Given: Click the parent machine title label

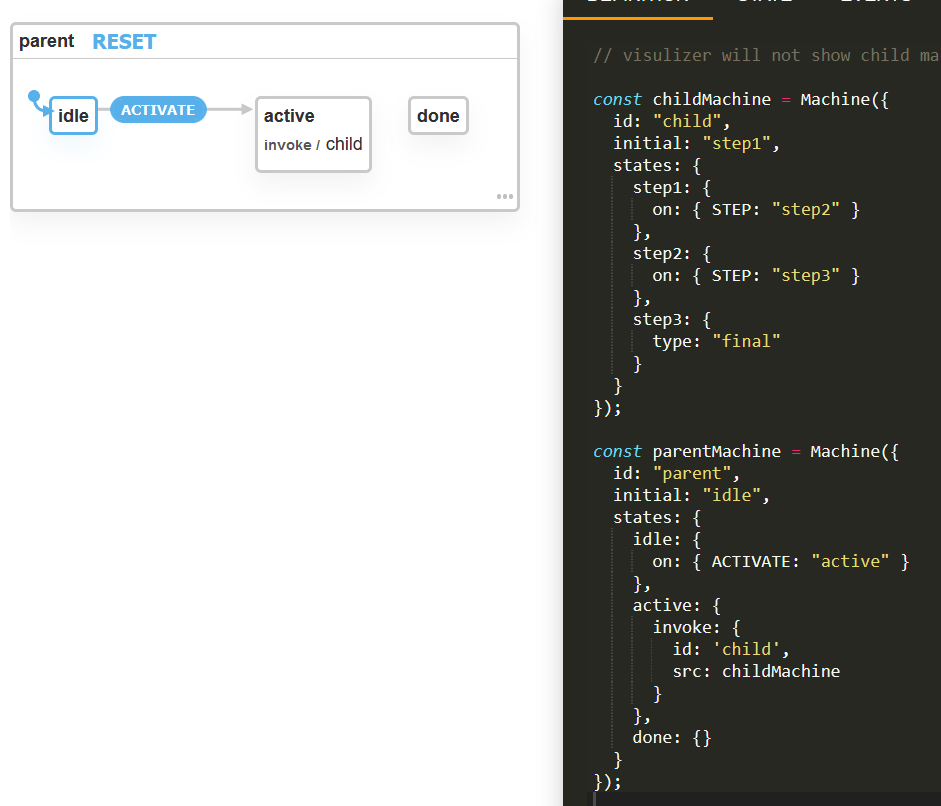Looking at the screenshot, I should [46, 41].
